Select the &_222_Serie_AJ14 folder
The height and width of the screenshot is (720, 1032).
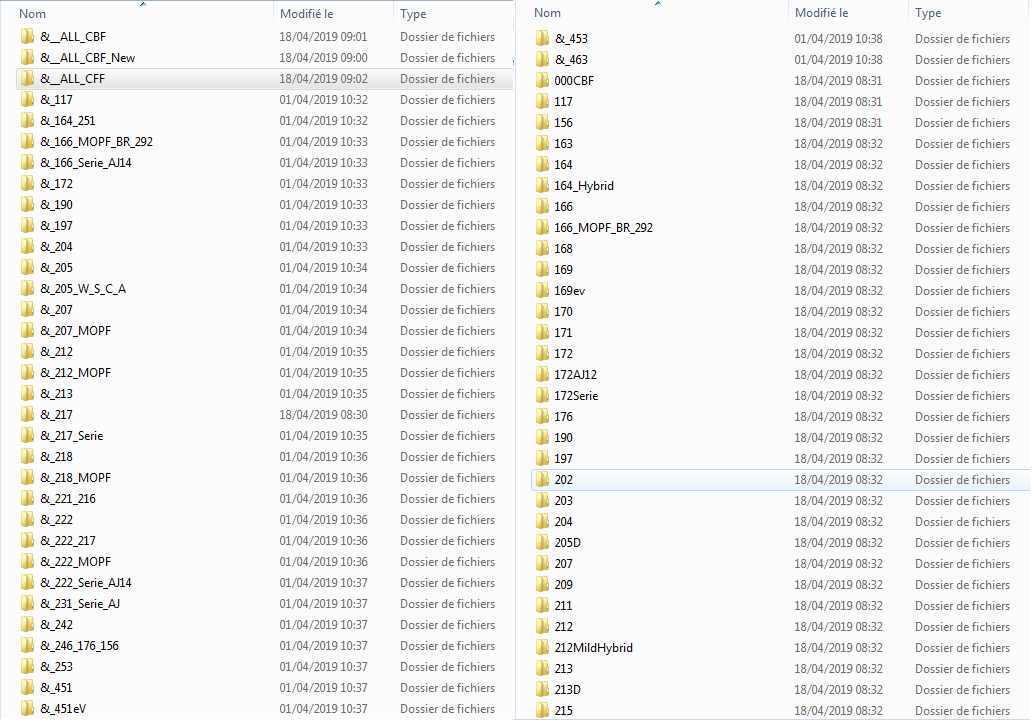click(85, 583)
